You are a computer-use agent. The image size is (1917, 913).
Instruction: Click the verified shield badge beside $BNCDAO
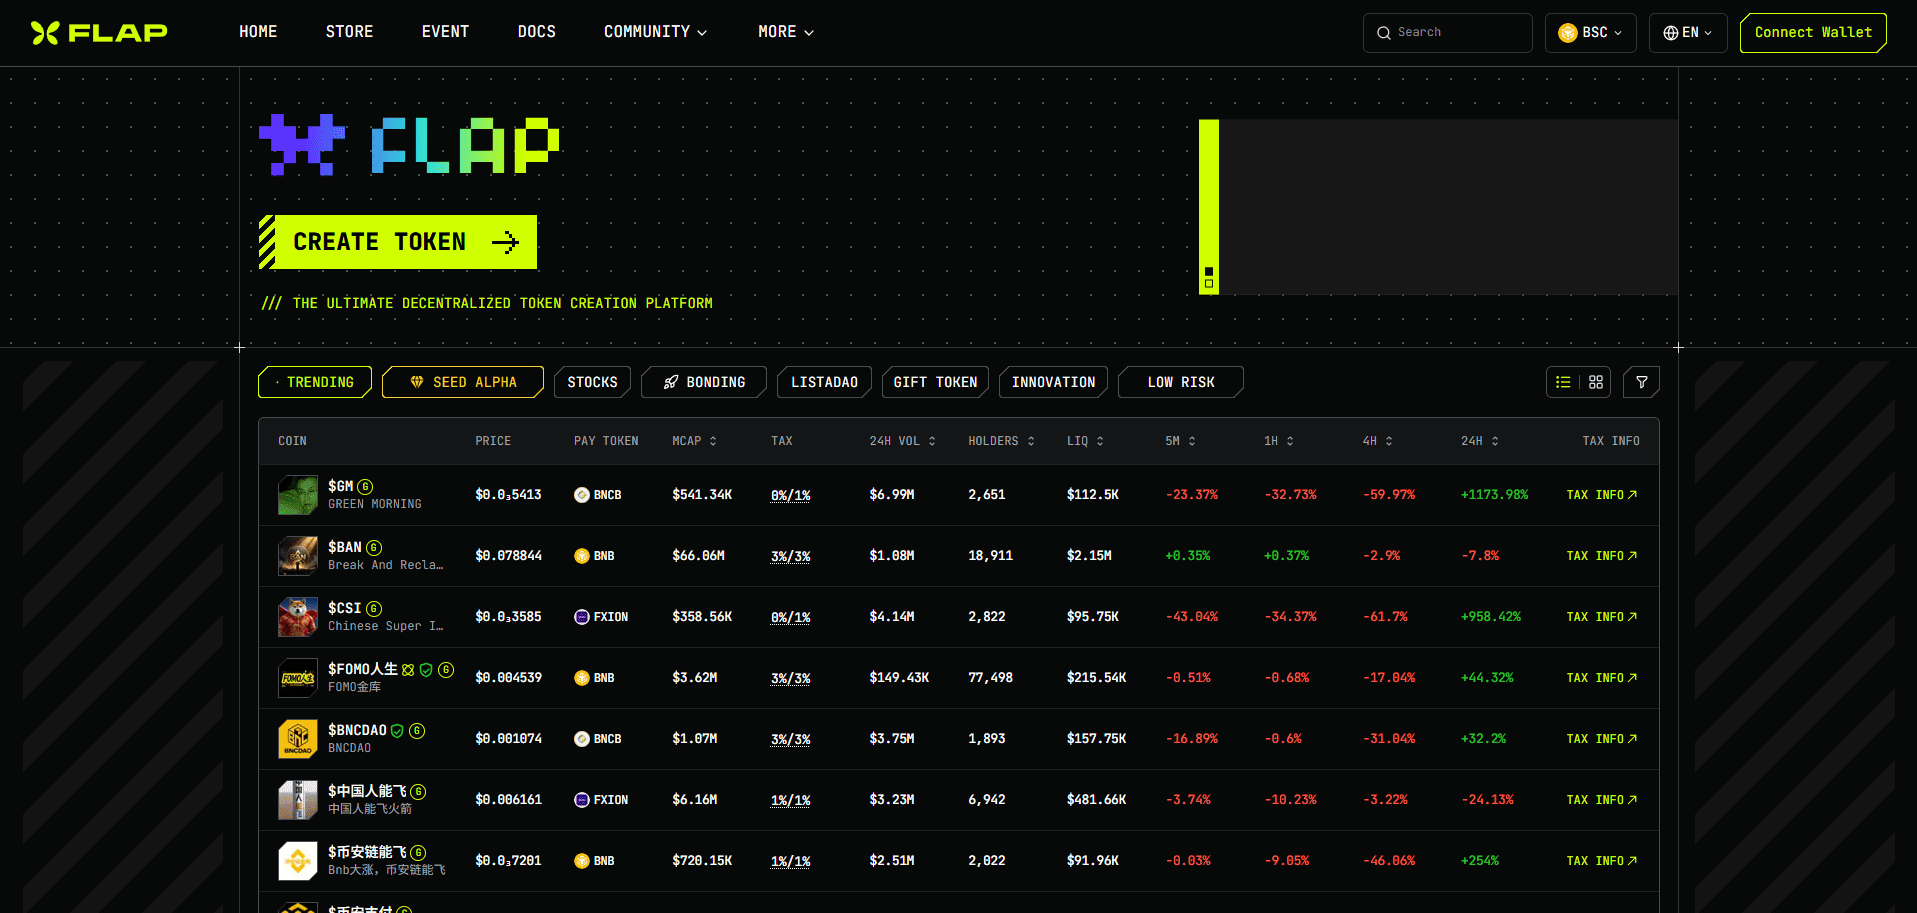coord(397,731)
